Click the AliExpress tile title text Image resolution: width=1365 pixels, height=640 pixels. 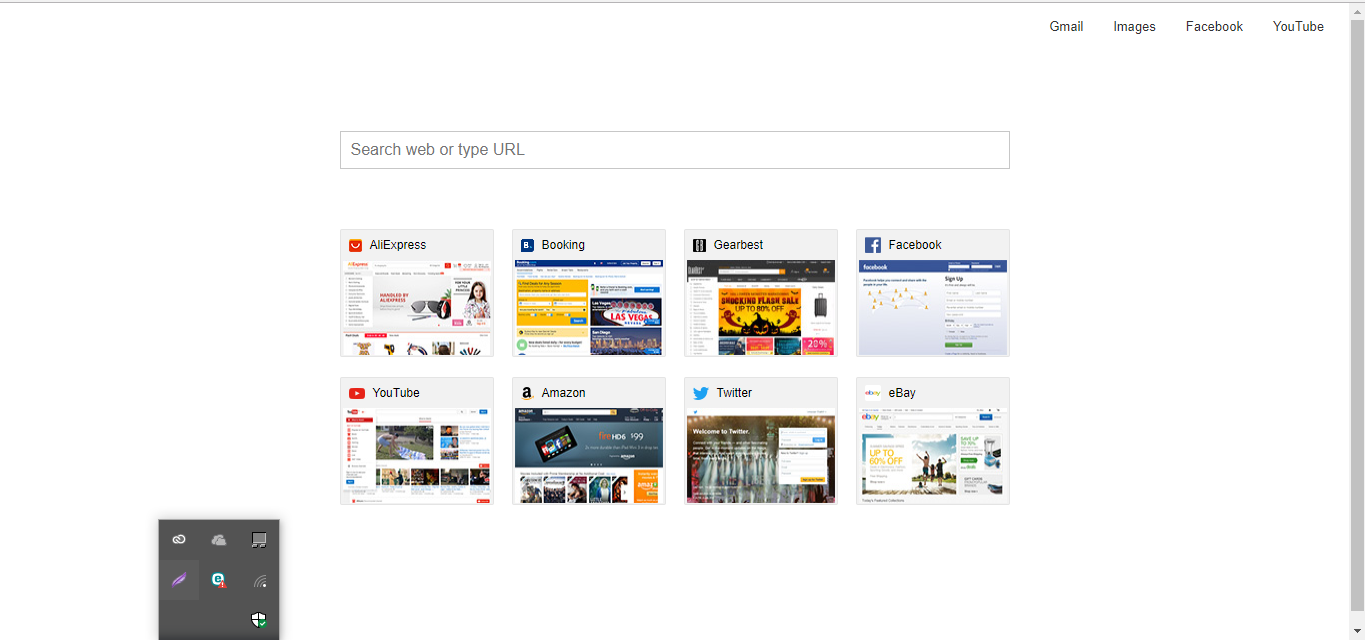[x=398, y=245]
